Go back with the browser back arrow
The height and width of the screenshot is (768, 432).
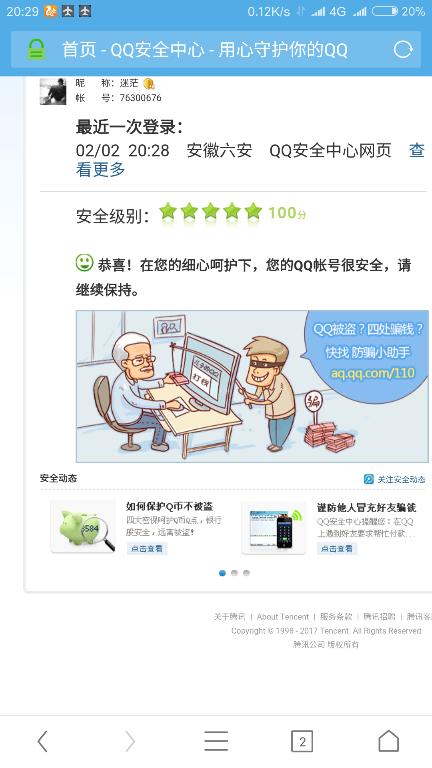point(43,741)
